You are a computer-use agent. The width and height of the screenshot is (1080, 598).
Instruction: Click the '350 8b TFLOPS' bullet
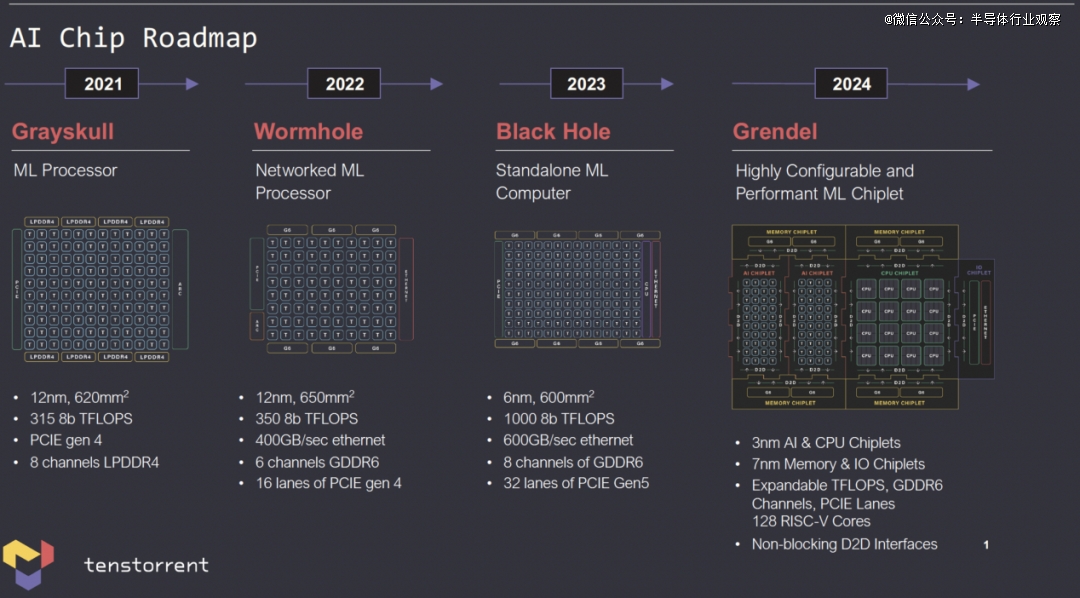pyautogui.click(x=307, y=418)
